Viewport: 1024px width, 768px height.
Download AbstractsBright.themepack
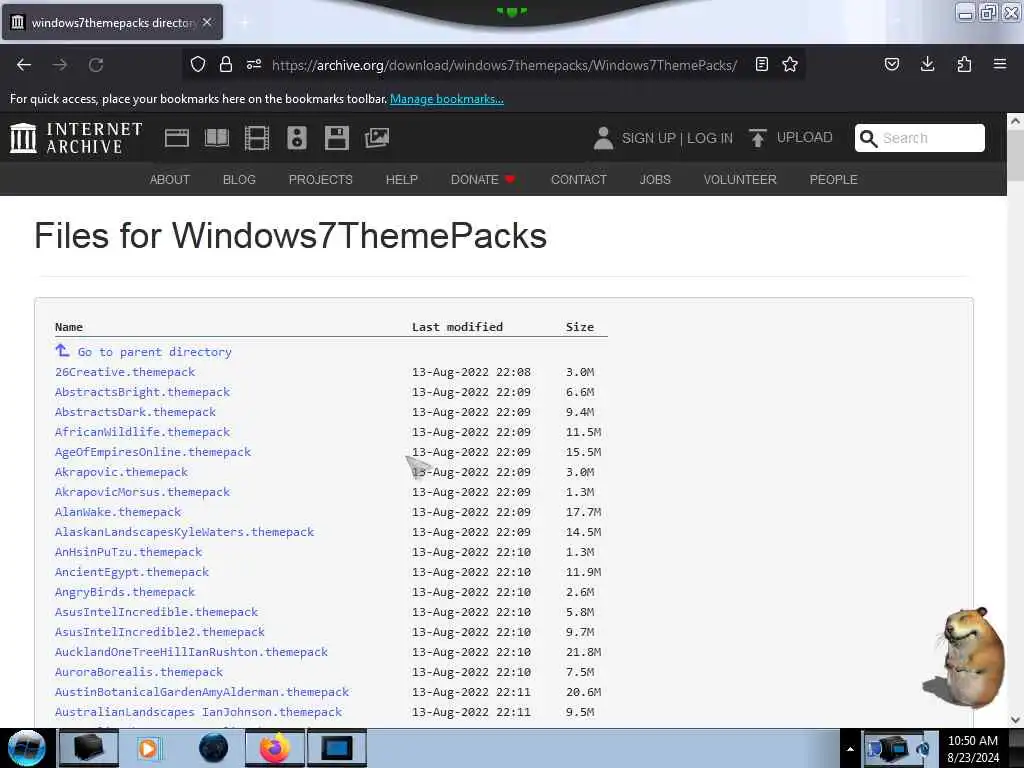[142, 392]
